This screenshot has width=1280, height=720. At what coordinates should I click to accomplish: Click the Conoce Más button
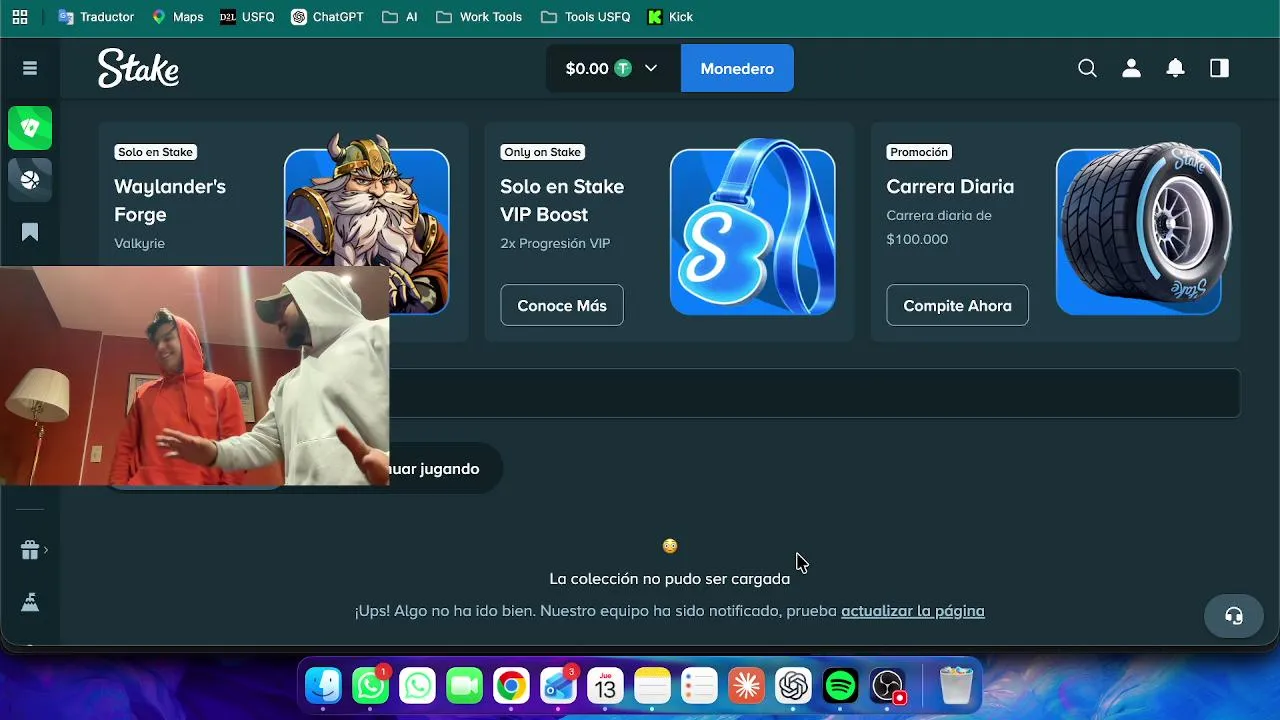pyautogui.click(x=562, y=306)
